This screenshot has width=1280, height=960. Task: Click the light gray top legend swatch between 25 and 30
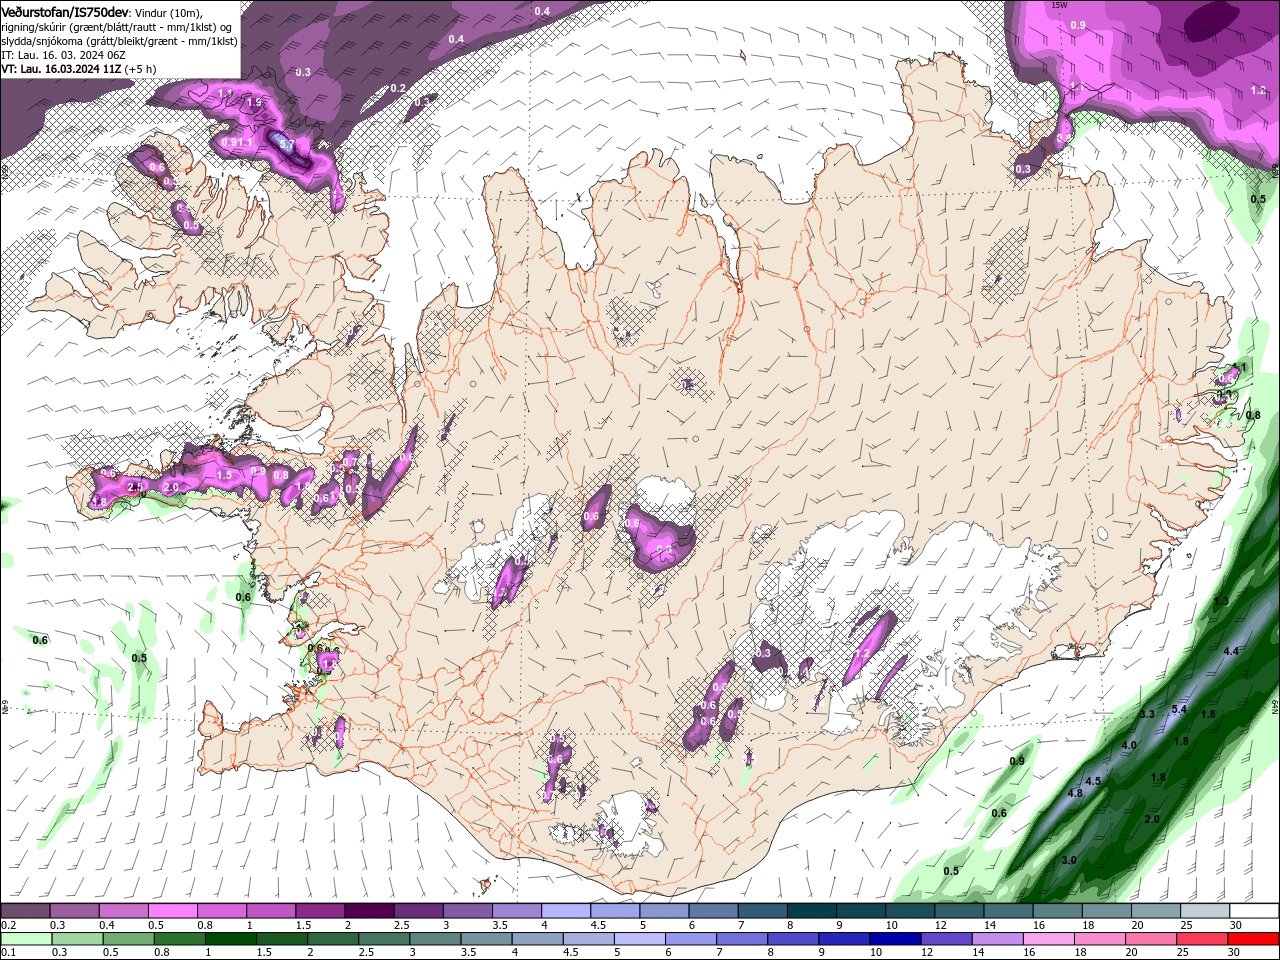click(1205, 911)
